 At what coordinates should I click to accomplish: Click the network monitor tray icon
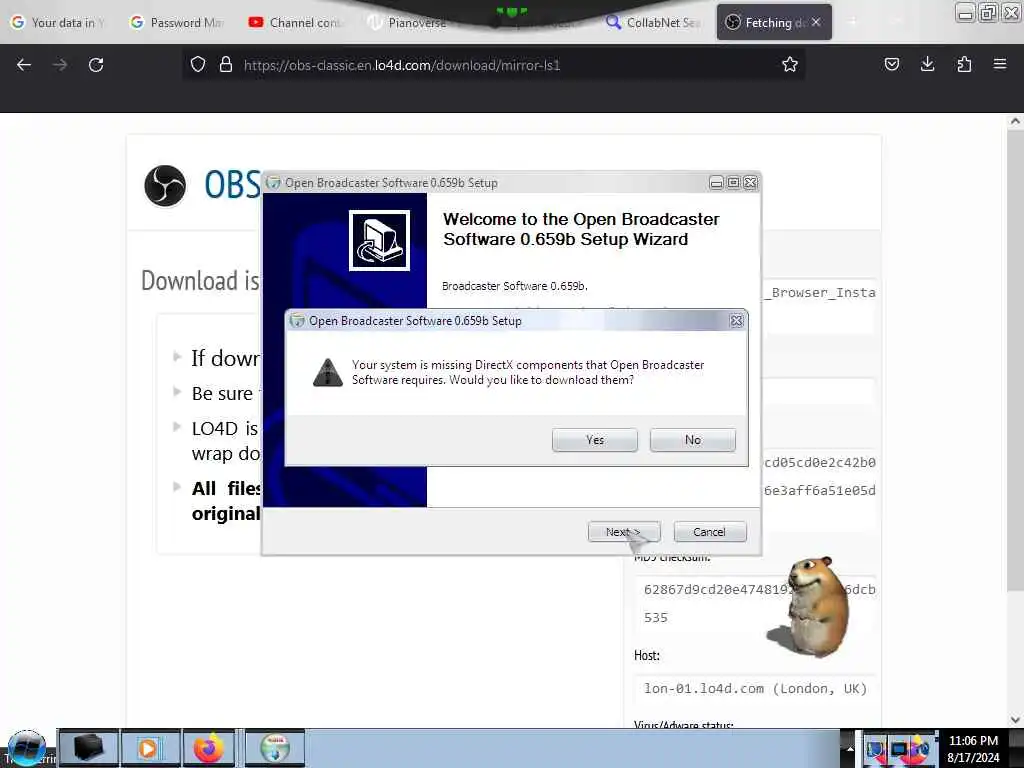pos(898,750)
